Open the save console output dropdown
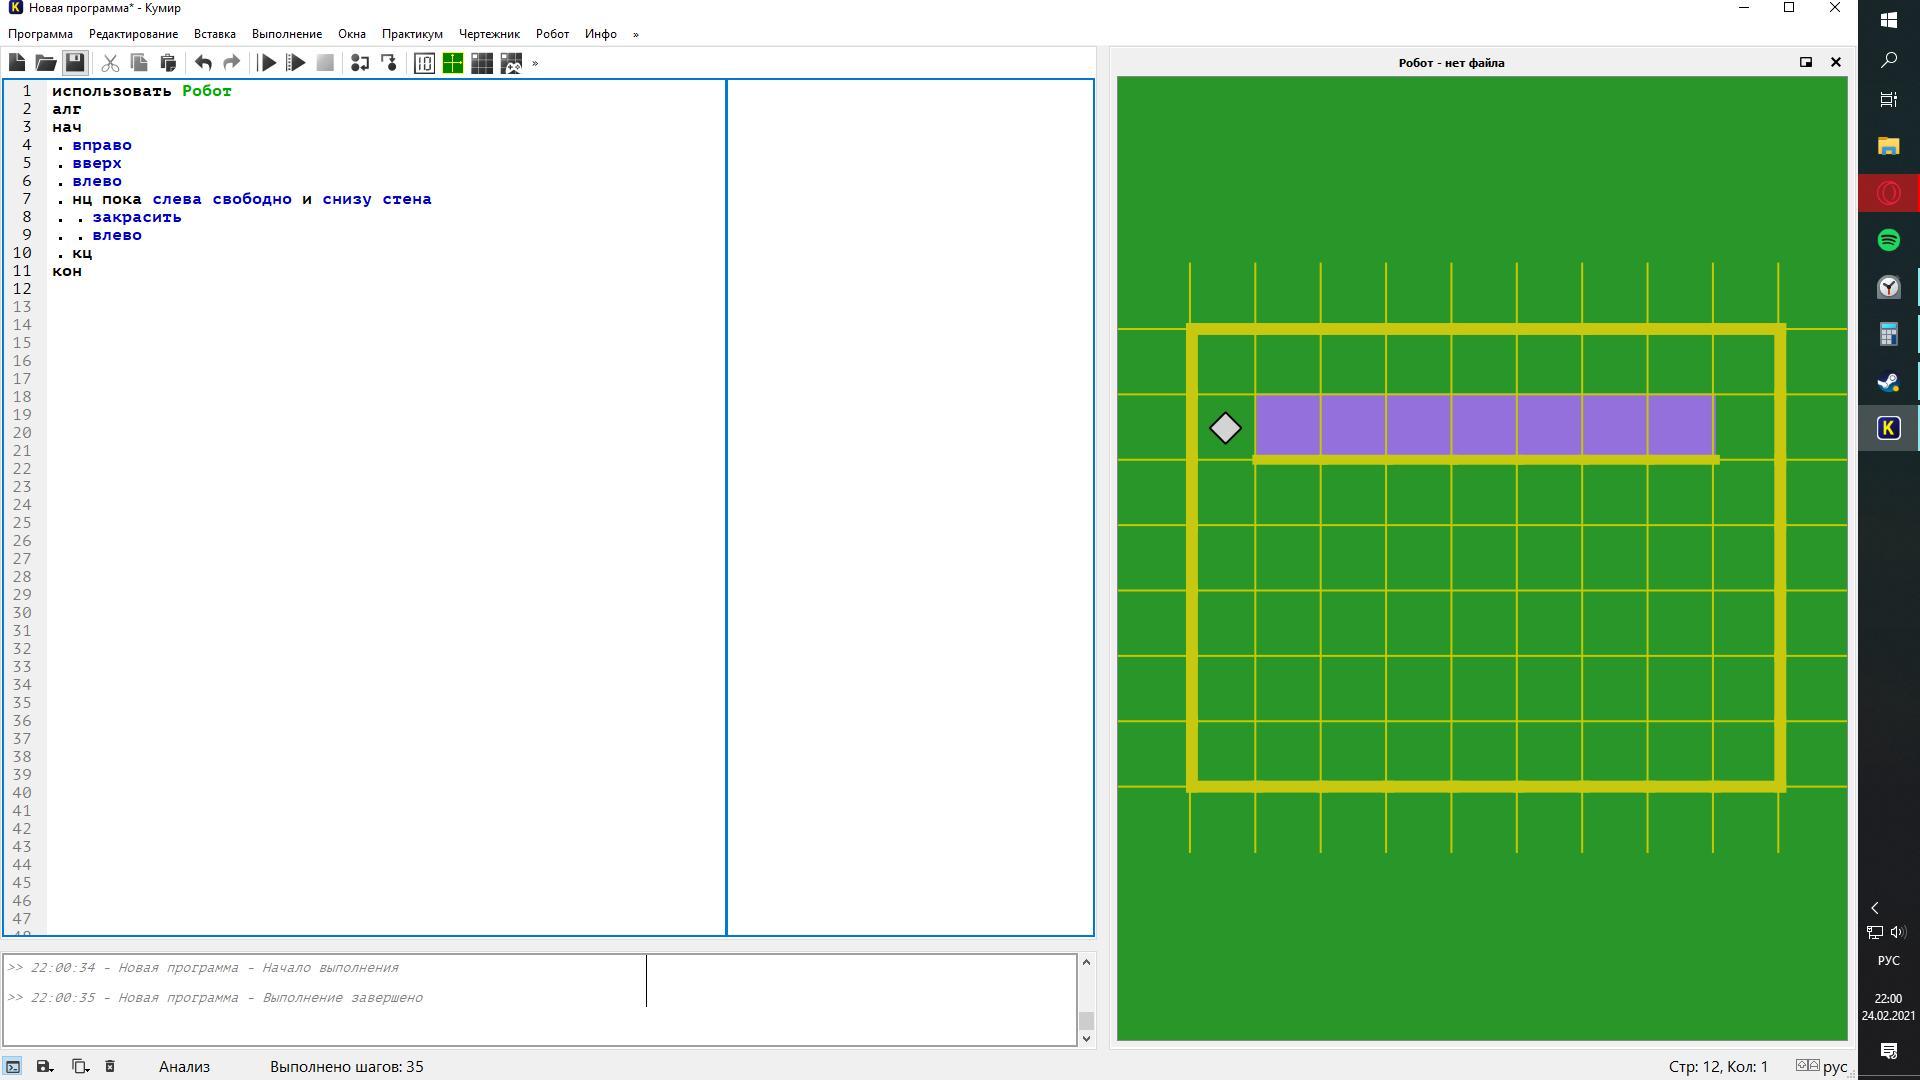Image resolution: width=1920 pixels, height=1080 pixels. click(45, 1066)
